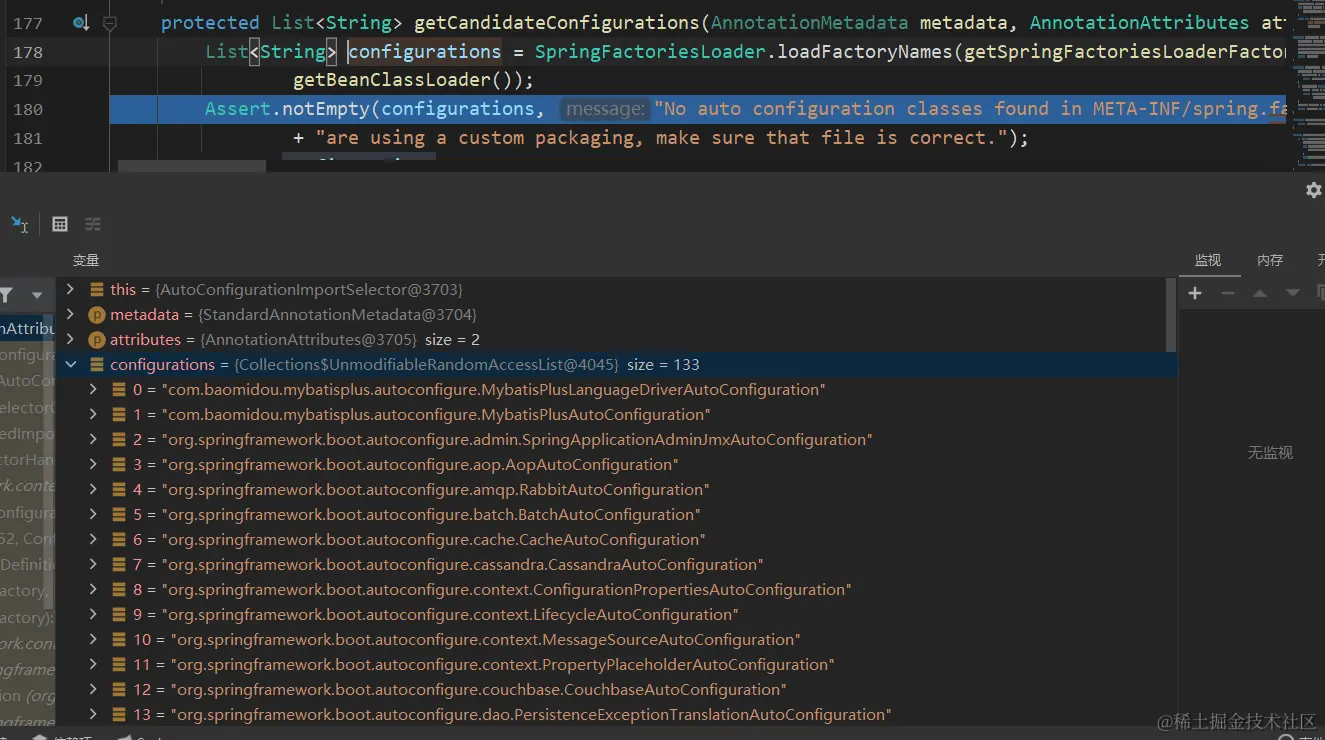Click the overridden method gutter icon on line 177
The image size is (1325, 740).
coord(81,22)
